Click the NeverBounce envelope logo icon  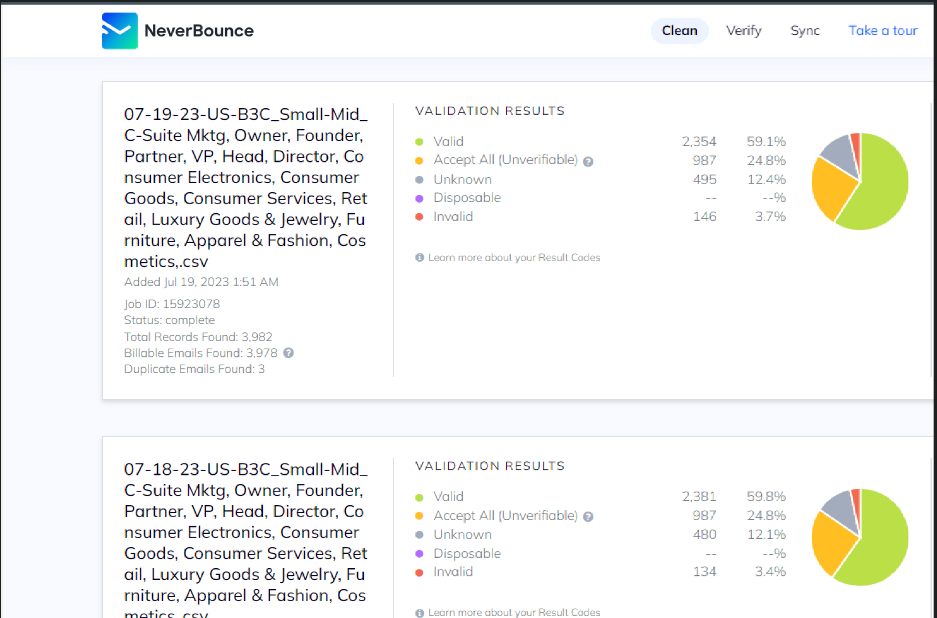[x=119, y=31]
